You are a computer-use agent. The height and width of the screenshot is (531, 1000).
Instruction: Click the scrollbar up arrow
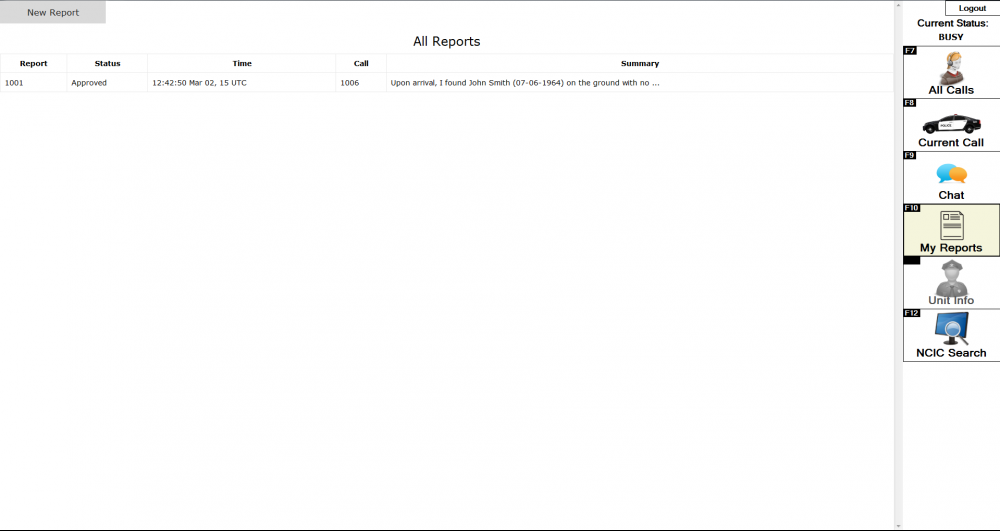tap(899, 5)
